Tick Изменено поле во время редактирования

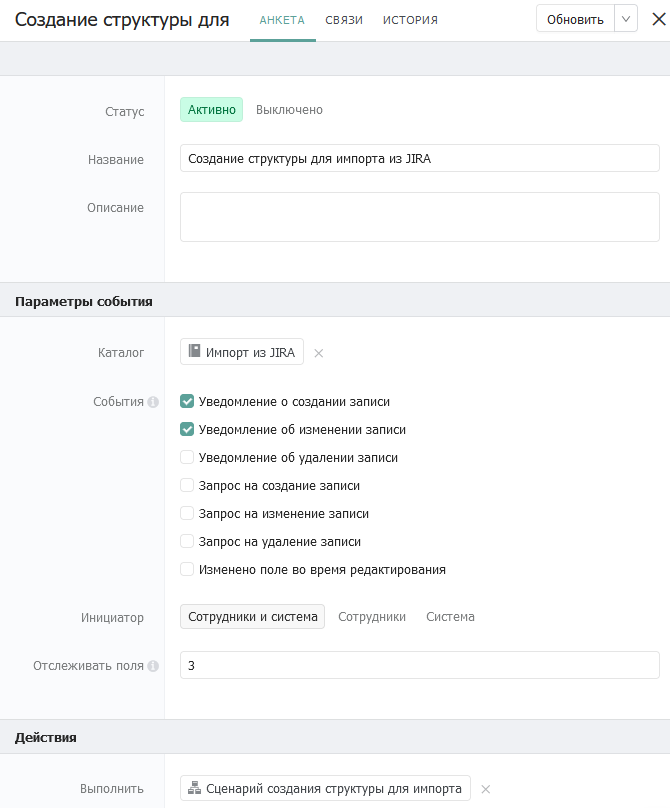[187, 569]
